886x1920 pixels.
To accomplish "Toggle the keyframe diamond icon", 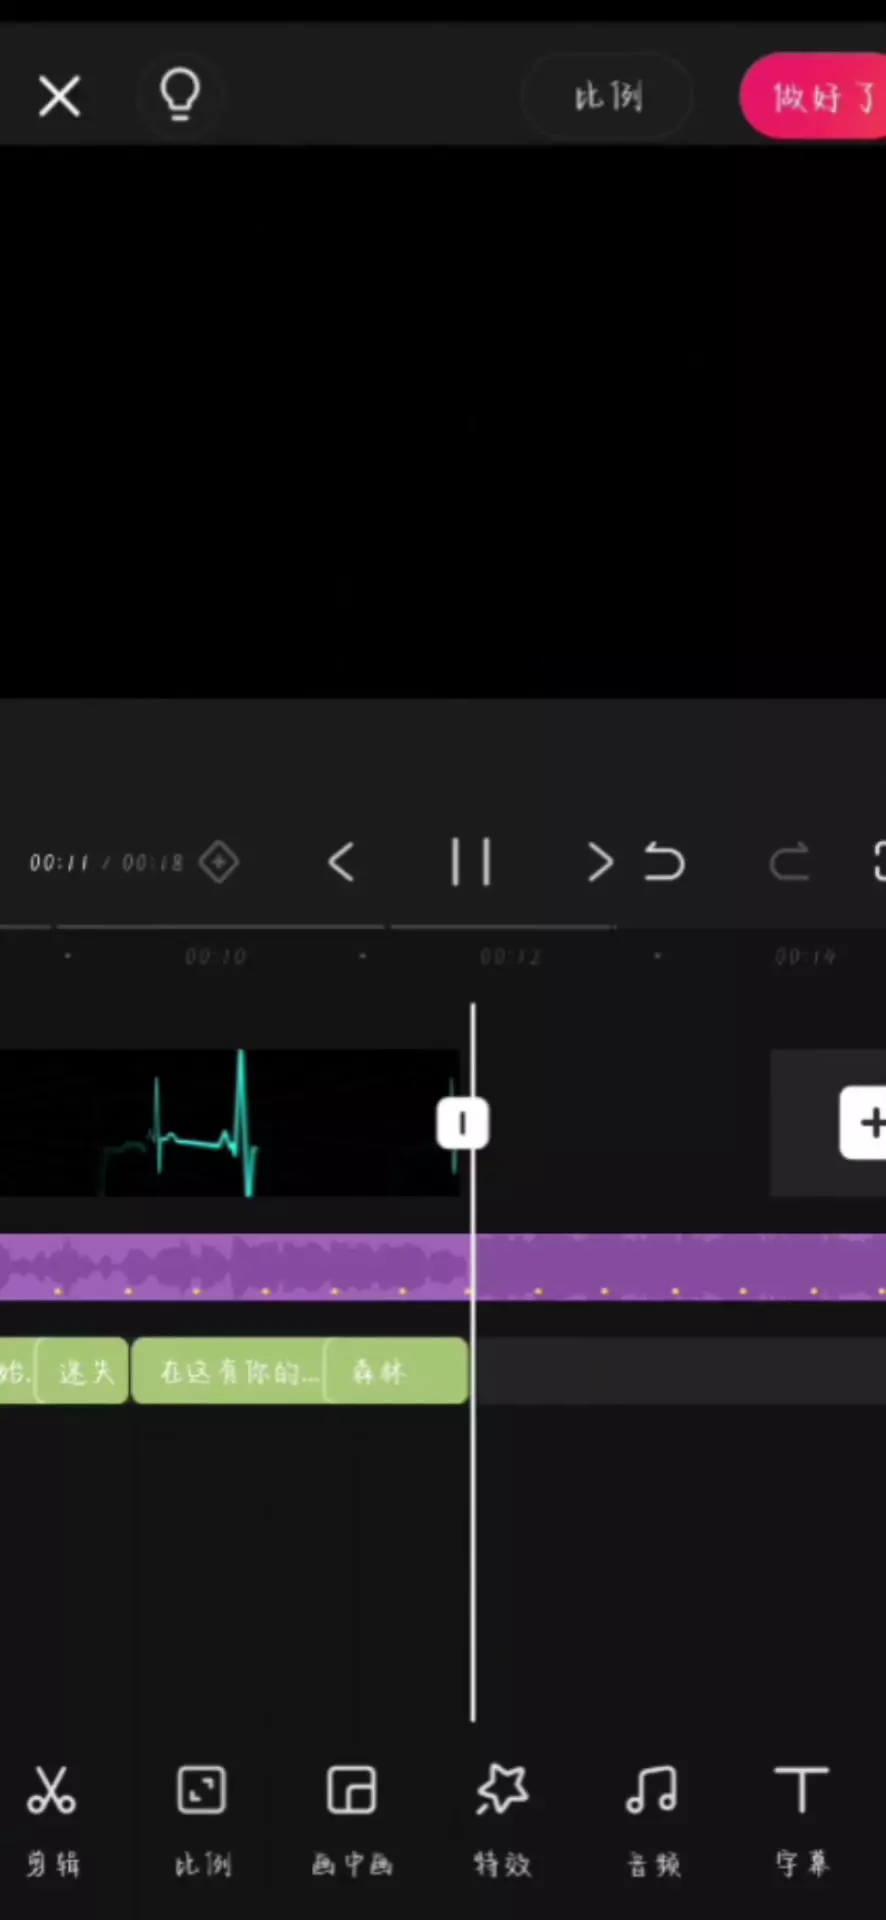I will 219,862.
